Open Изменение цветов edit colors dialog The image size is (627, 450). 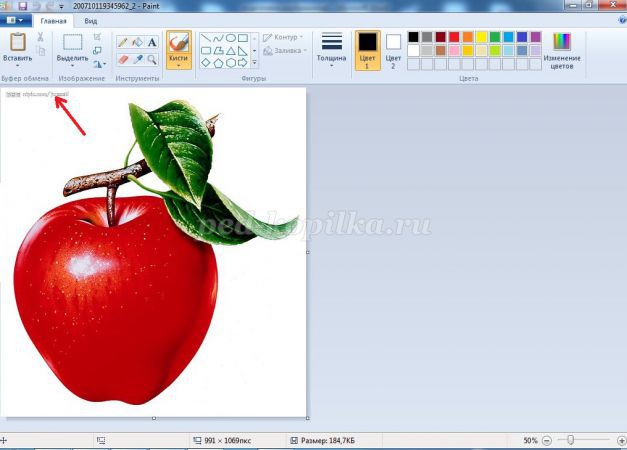(562, 50)
